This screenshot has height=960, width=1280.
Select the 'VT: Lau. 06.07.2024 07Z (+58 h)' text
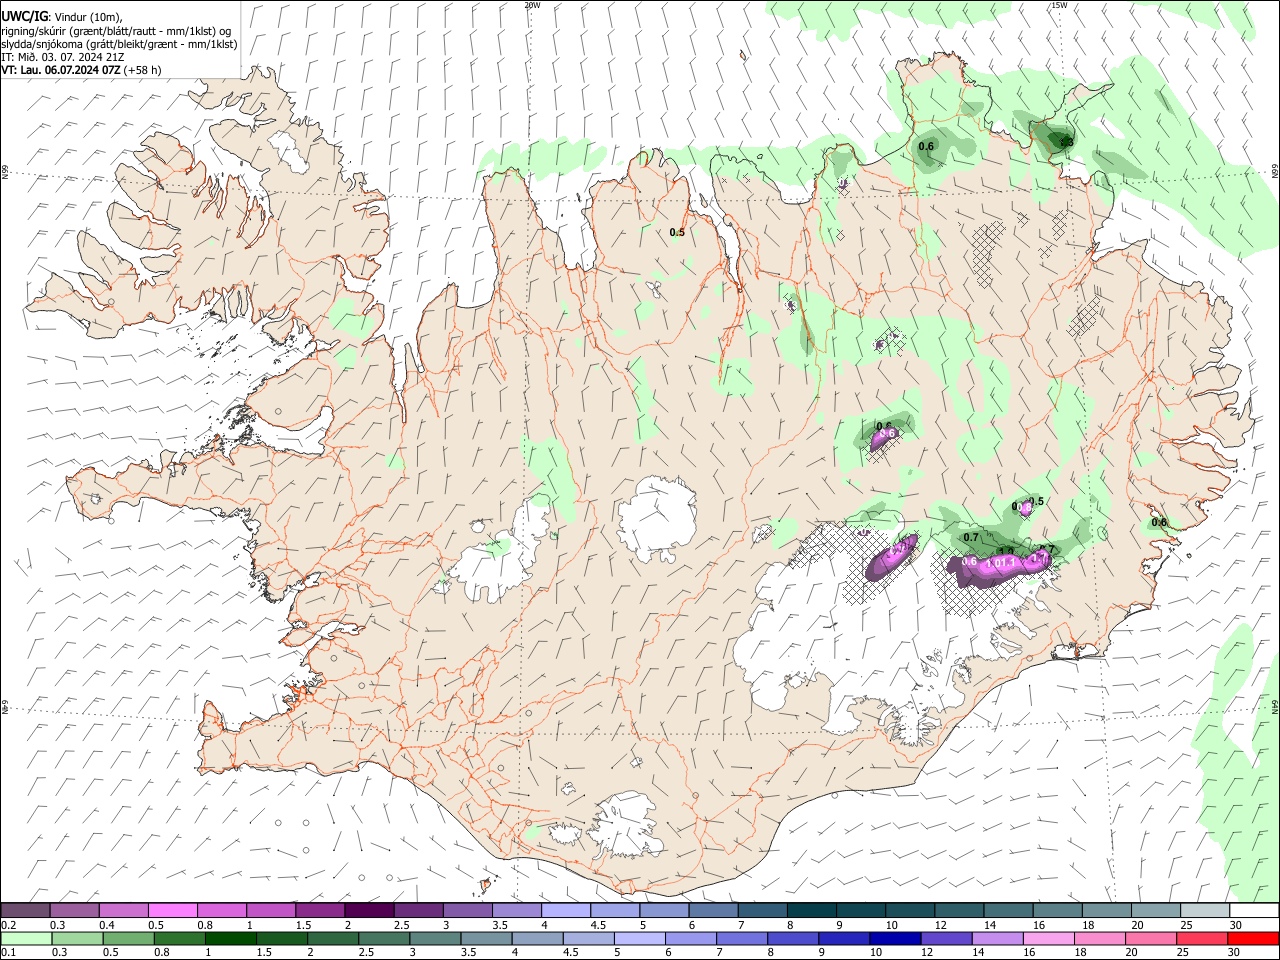tap(81, 70)
